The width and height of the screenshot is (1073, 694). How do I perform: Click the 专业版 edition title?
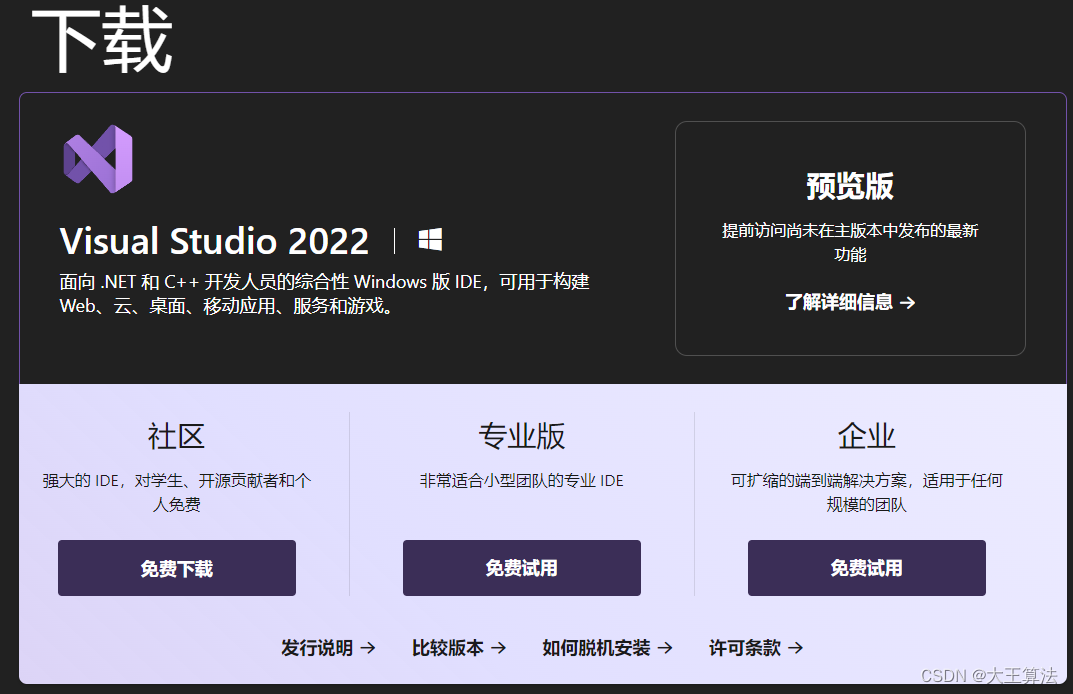(x=521, y=436)
